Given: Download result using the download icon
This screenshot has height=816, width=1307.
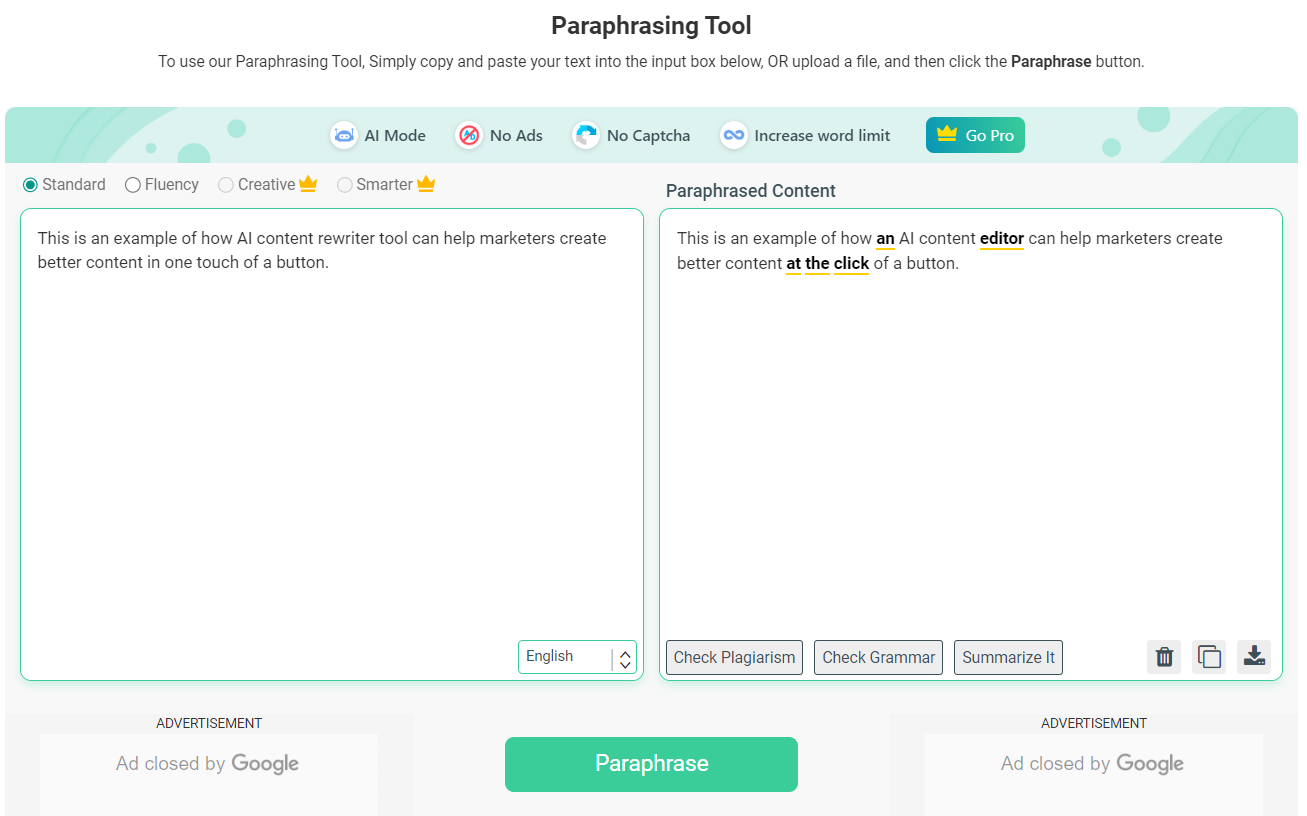Looking at the screenshot, I should coord(1254,657).
